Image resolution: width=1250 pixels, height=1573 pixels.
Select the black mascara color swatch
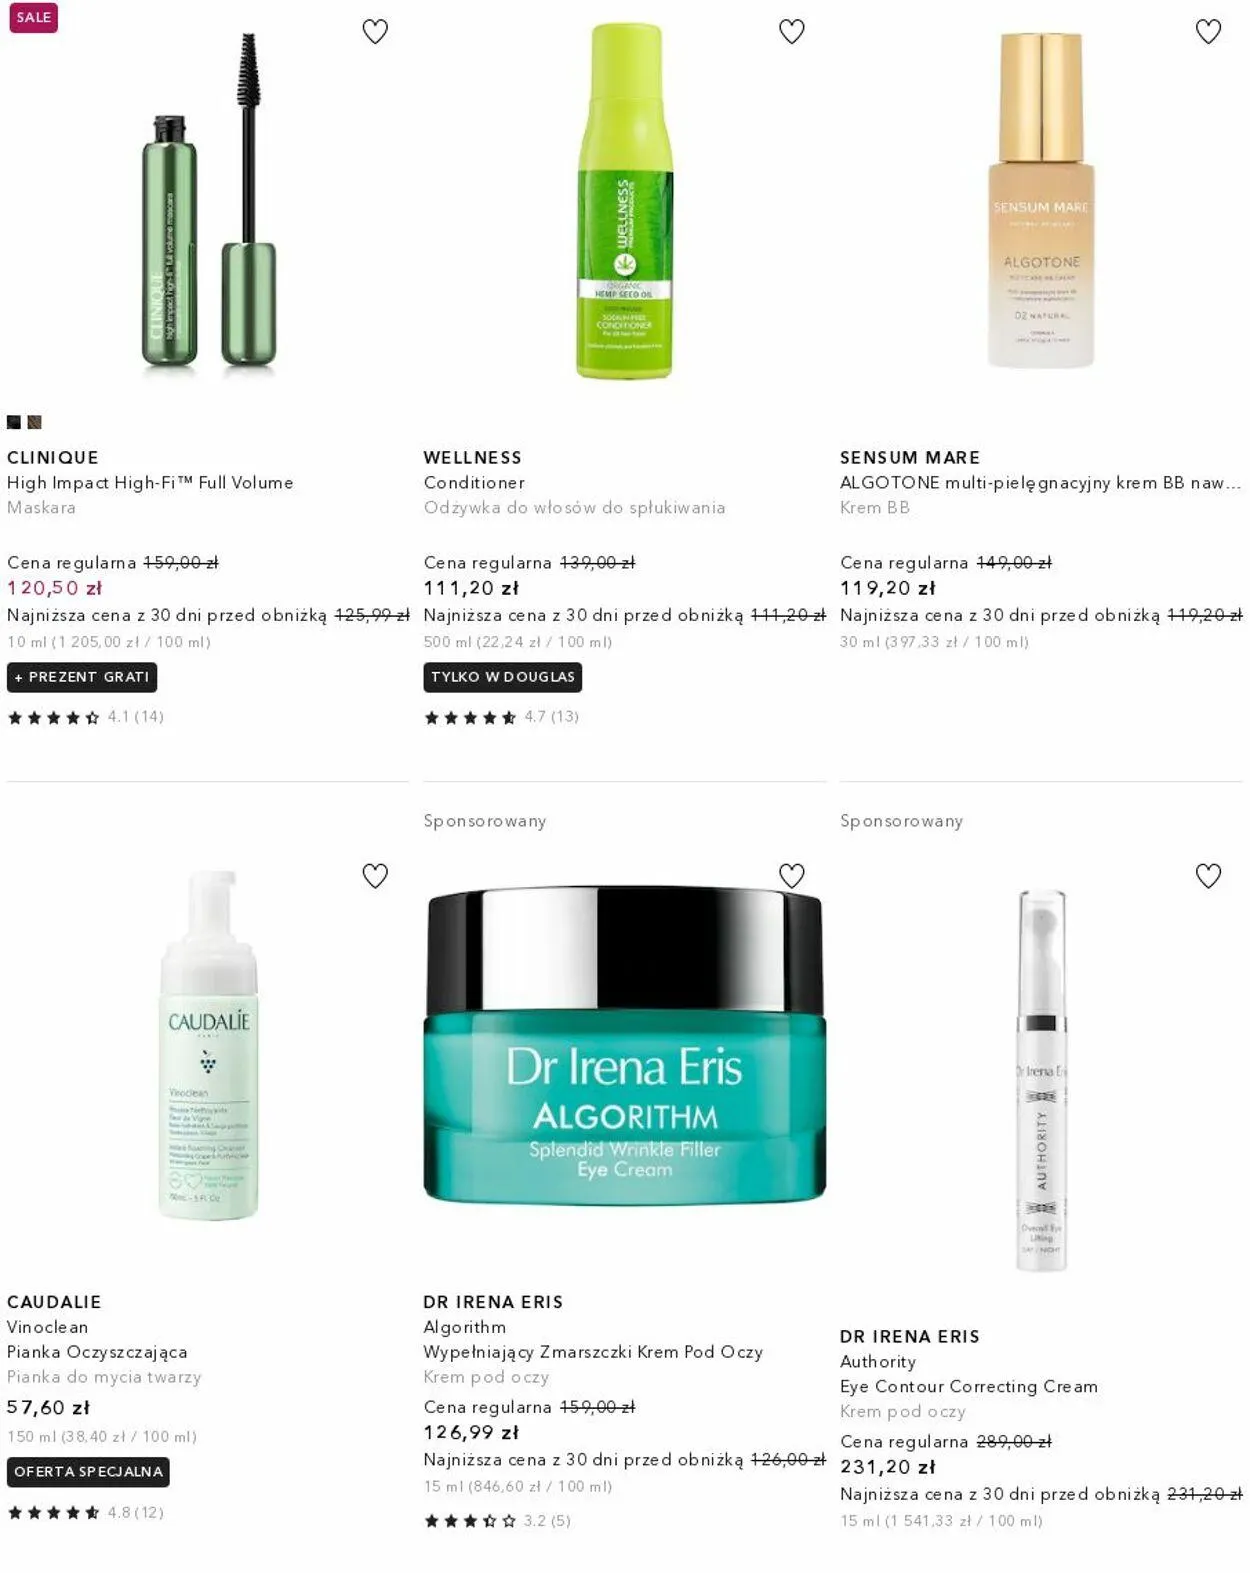click(x=14, y=422)
